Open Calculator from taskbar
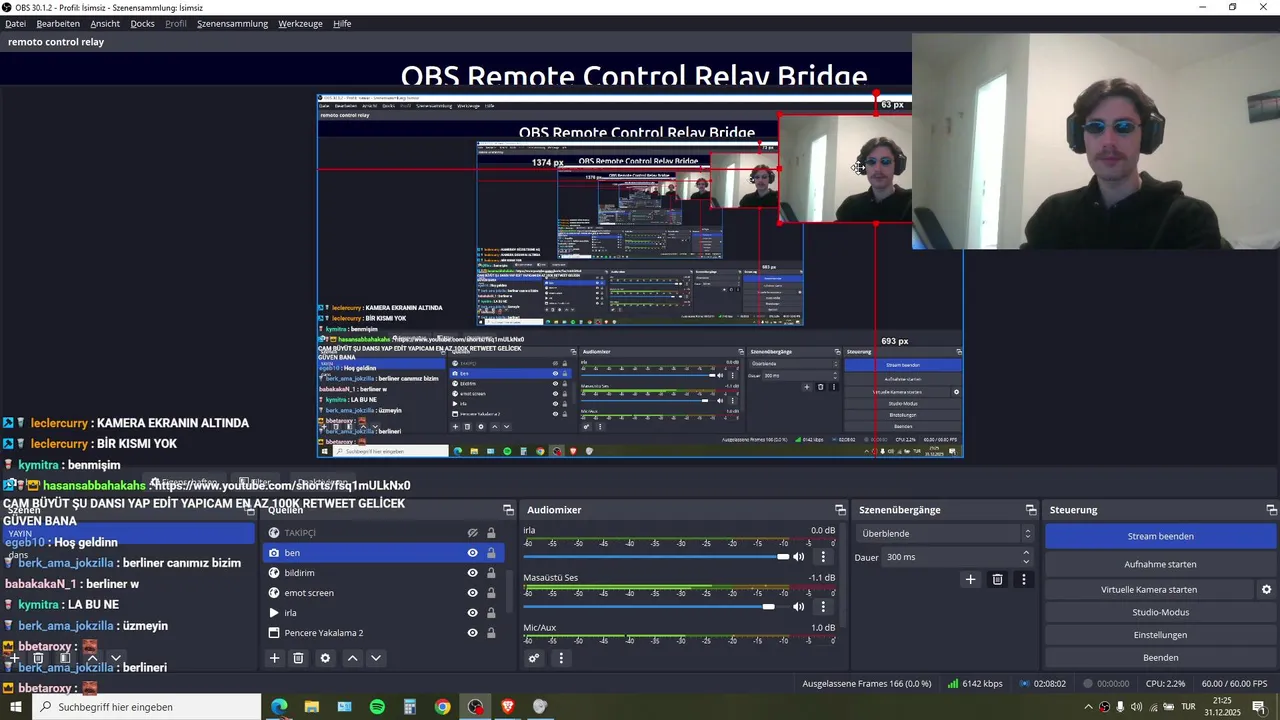This screenshot has height=720, width=1280. (x=410, y=707)
